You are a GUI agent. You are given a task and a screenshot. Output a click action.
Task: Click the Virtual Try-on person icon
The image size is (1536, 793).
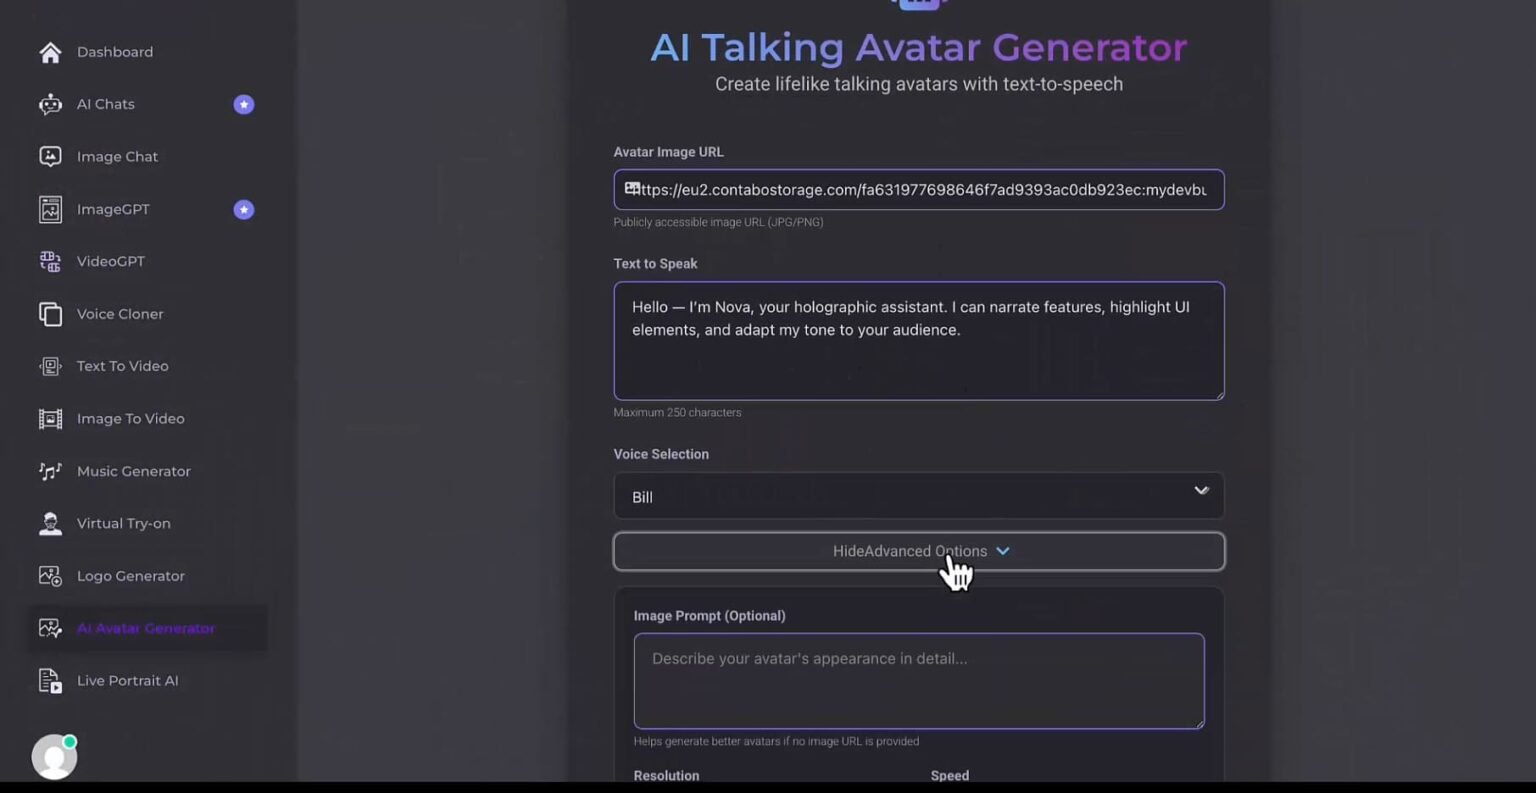[x=50, y=524]
